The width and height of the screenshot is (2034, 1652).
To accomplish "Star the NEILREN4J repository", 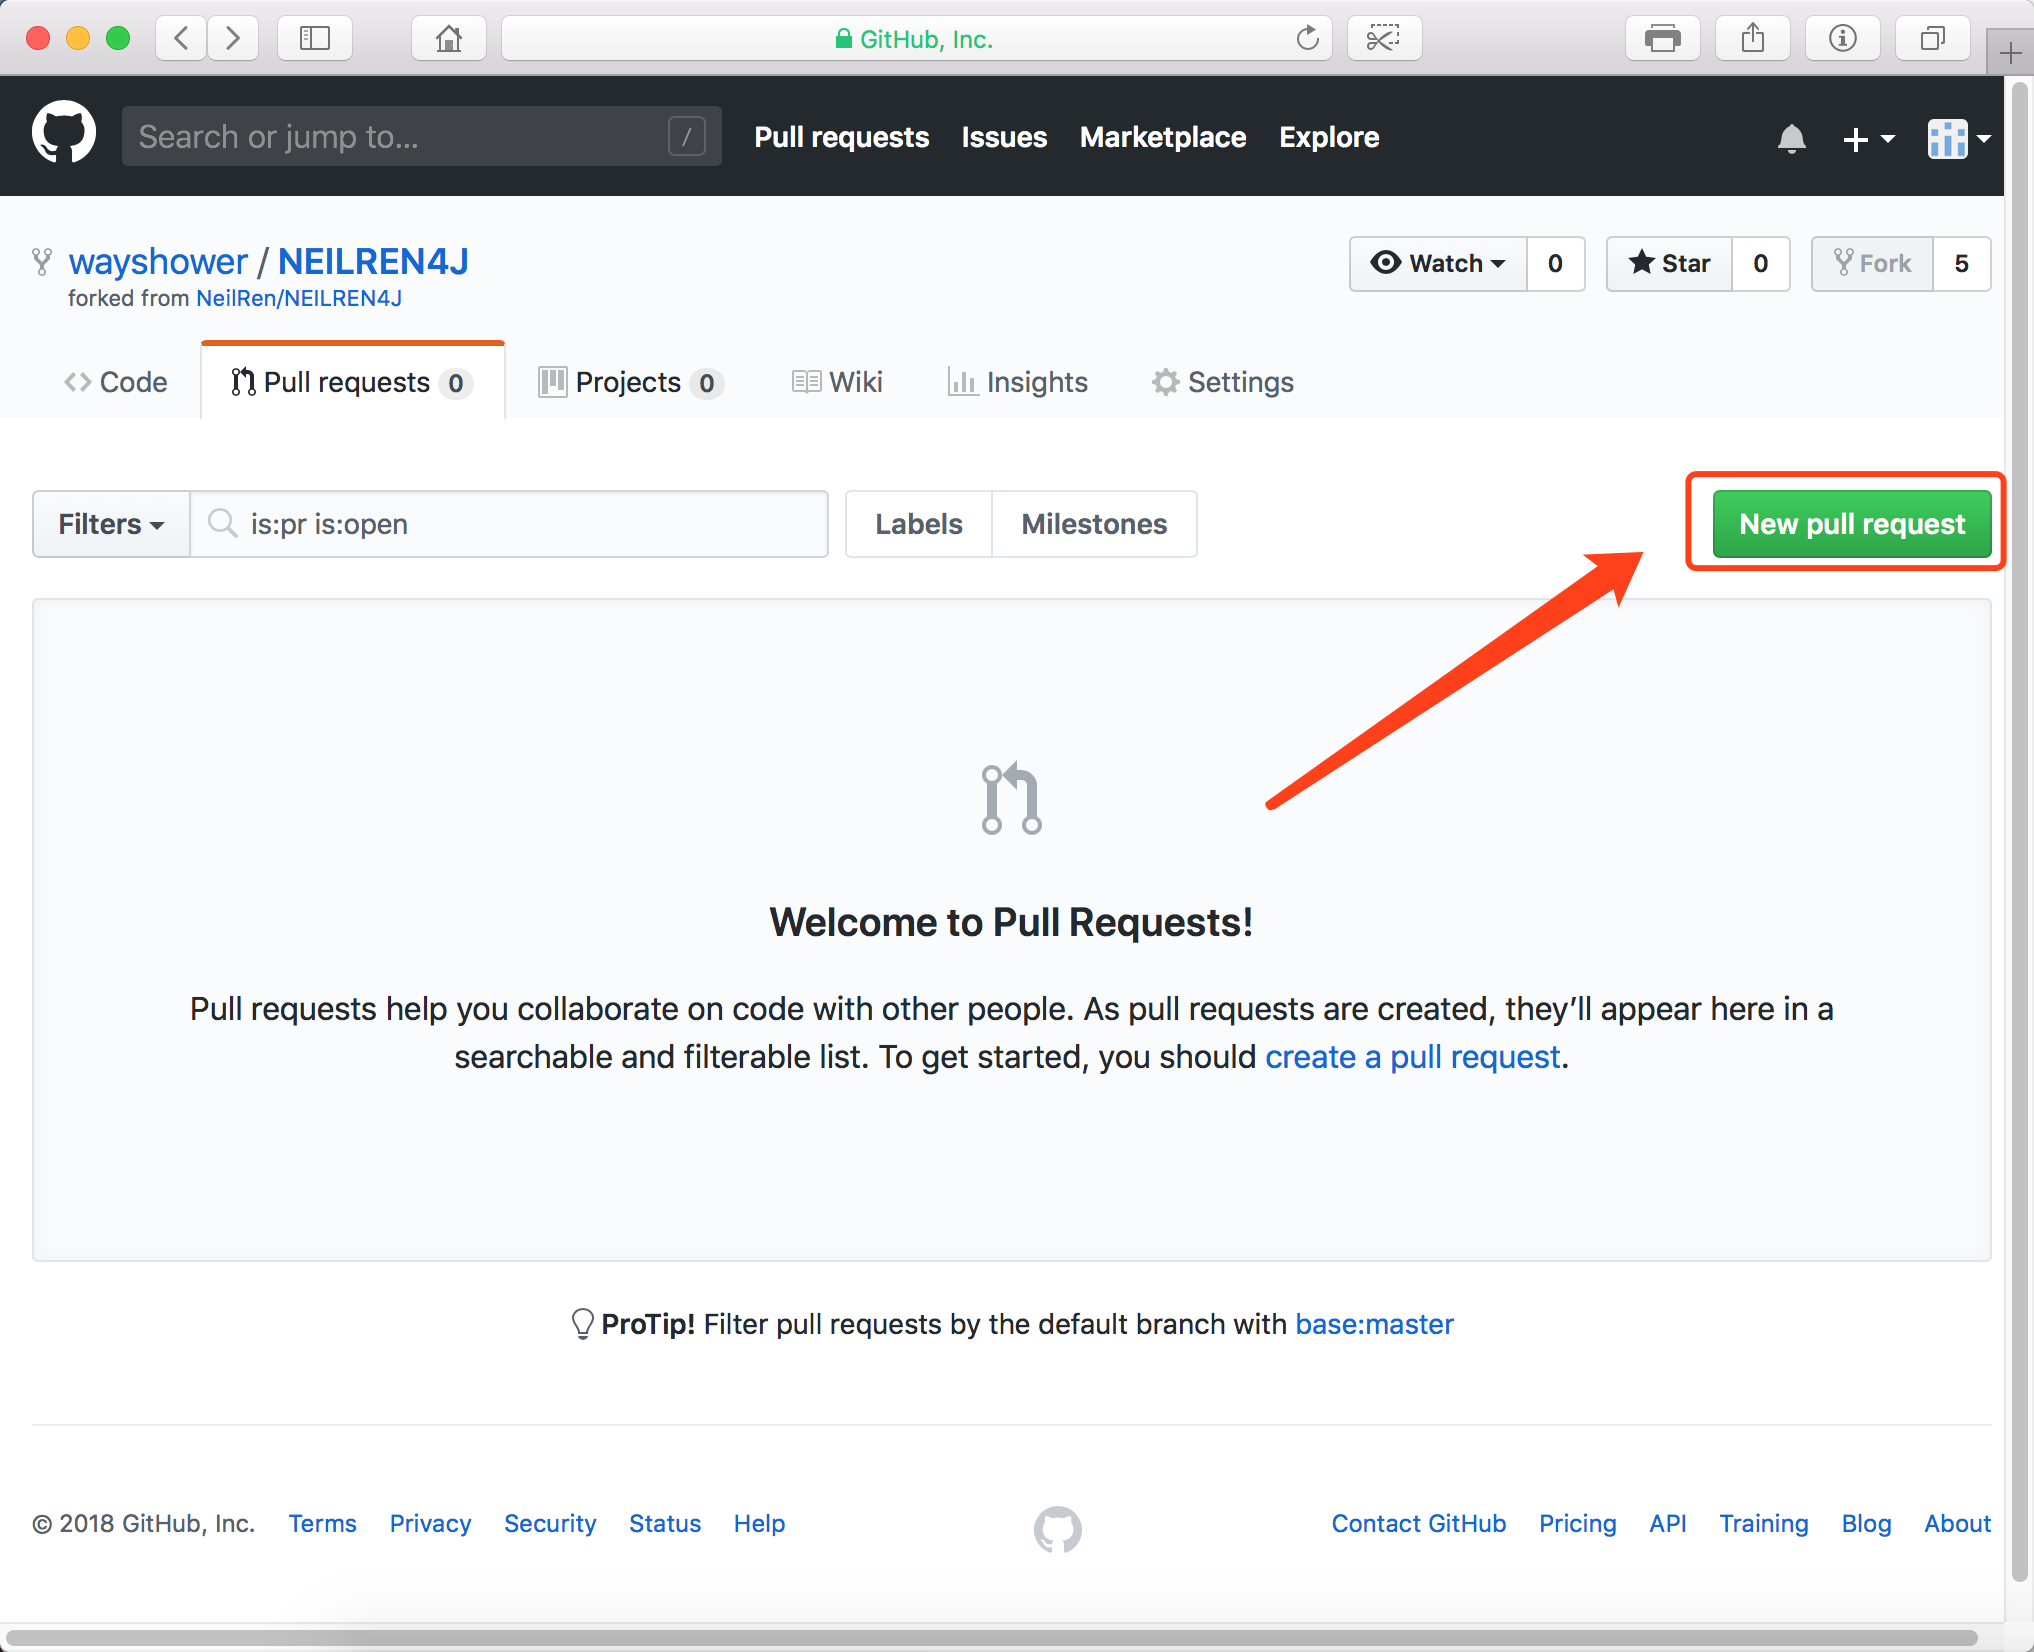I will click(x=1669, y=263).
